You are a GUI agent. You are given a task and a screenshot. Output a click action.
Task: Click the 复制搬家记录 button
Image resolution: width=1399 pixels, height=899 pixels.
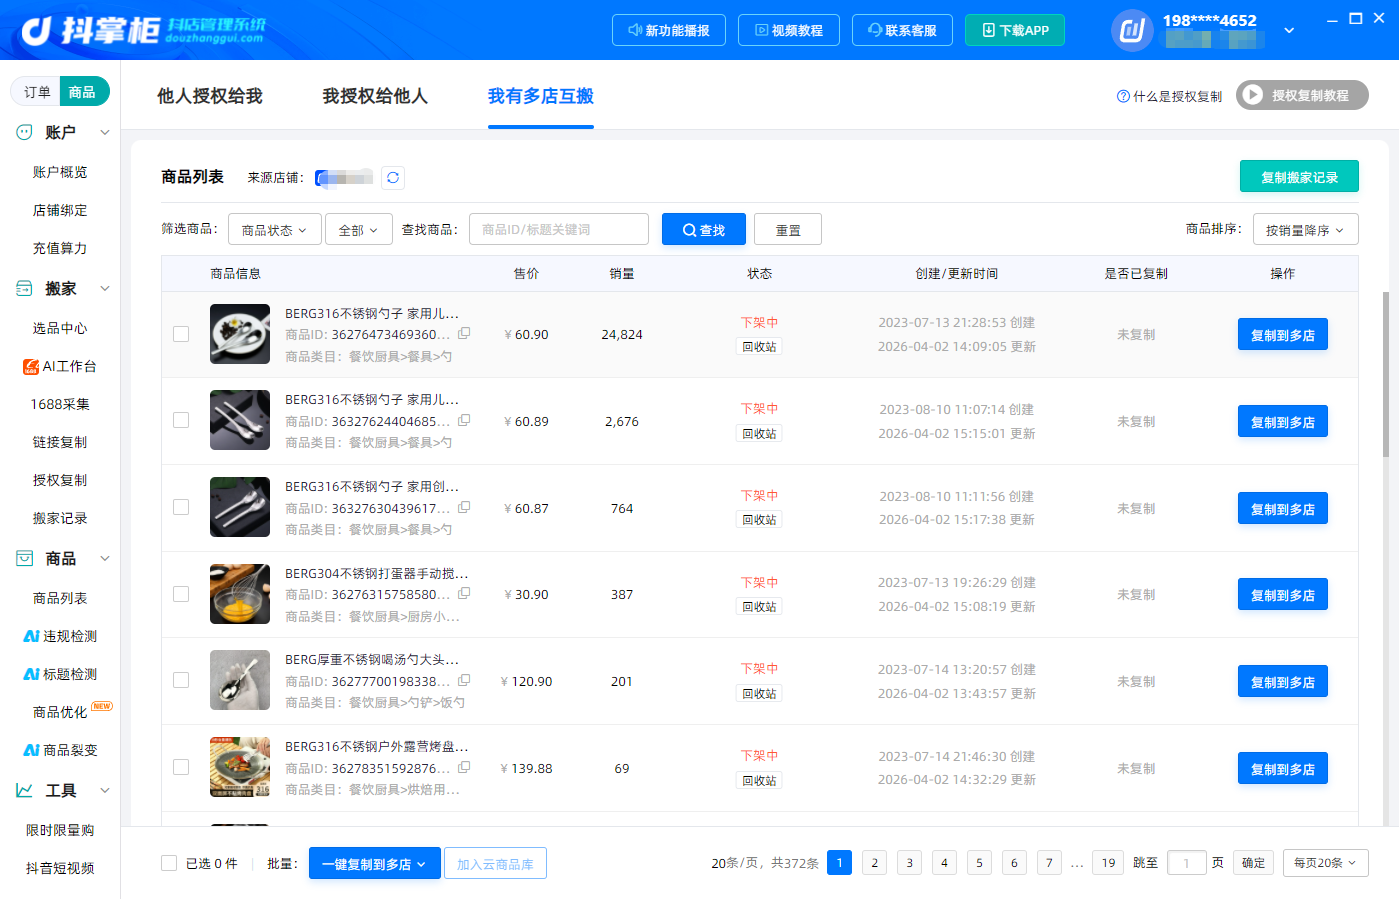pos(1299,176)
